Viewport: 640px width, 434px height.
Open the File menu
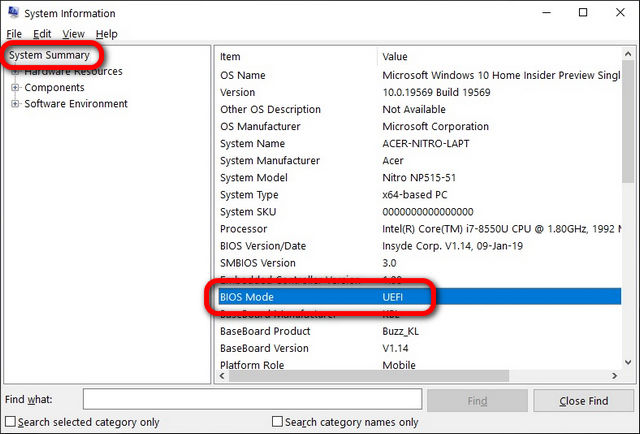(x=14, y=34)
